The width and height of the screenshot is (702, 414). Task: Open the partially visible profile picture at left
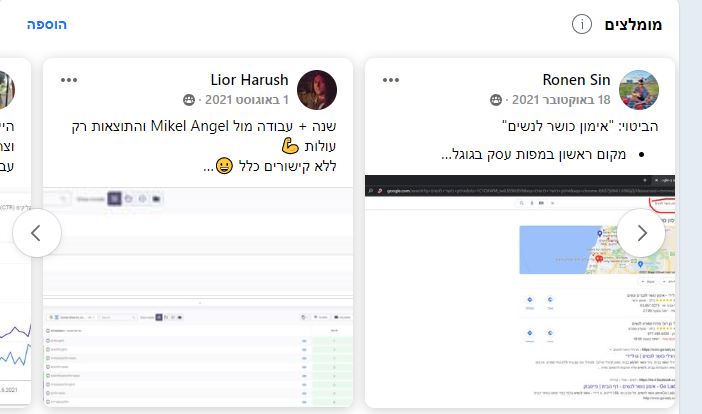(7, 90)
